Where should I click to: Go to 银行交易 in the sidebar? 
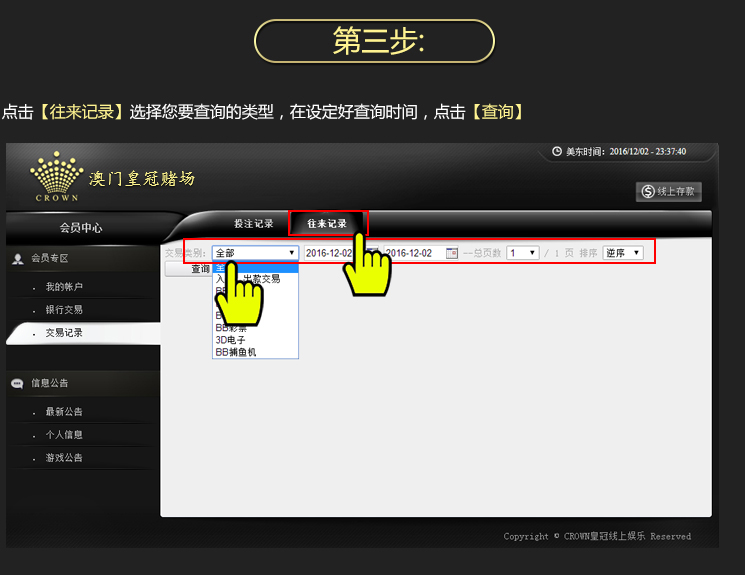[x=64, y=310]
